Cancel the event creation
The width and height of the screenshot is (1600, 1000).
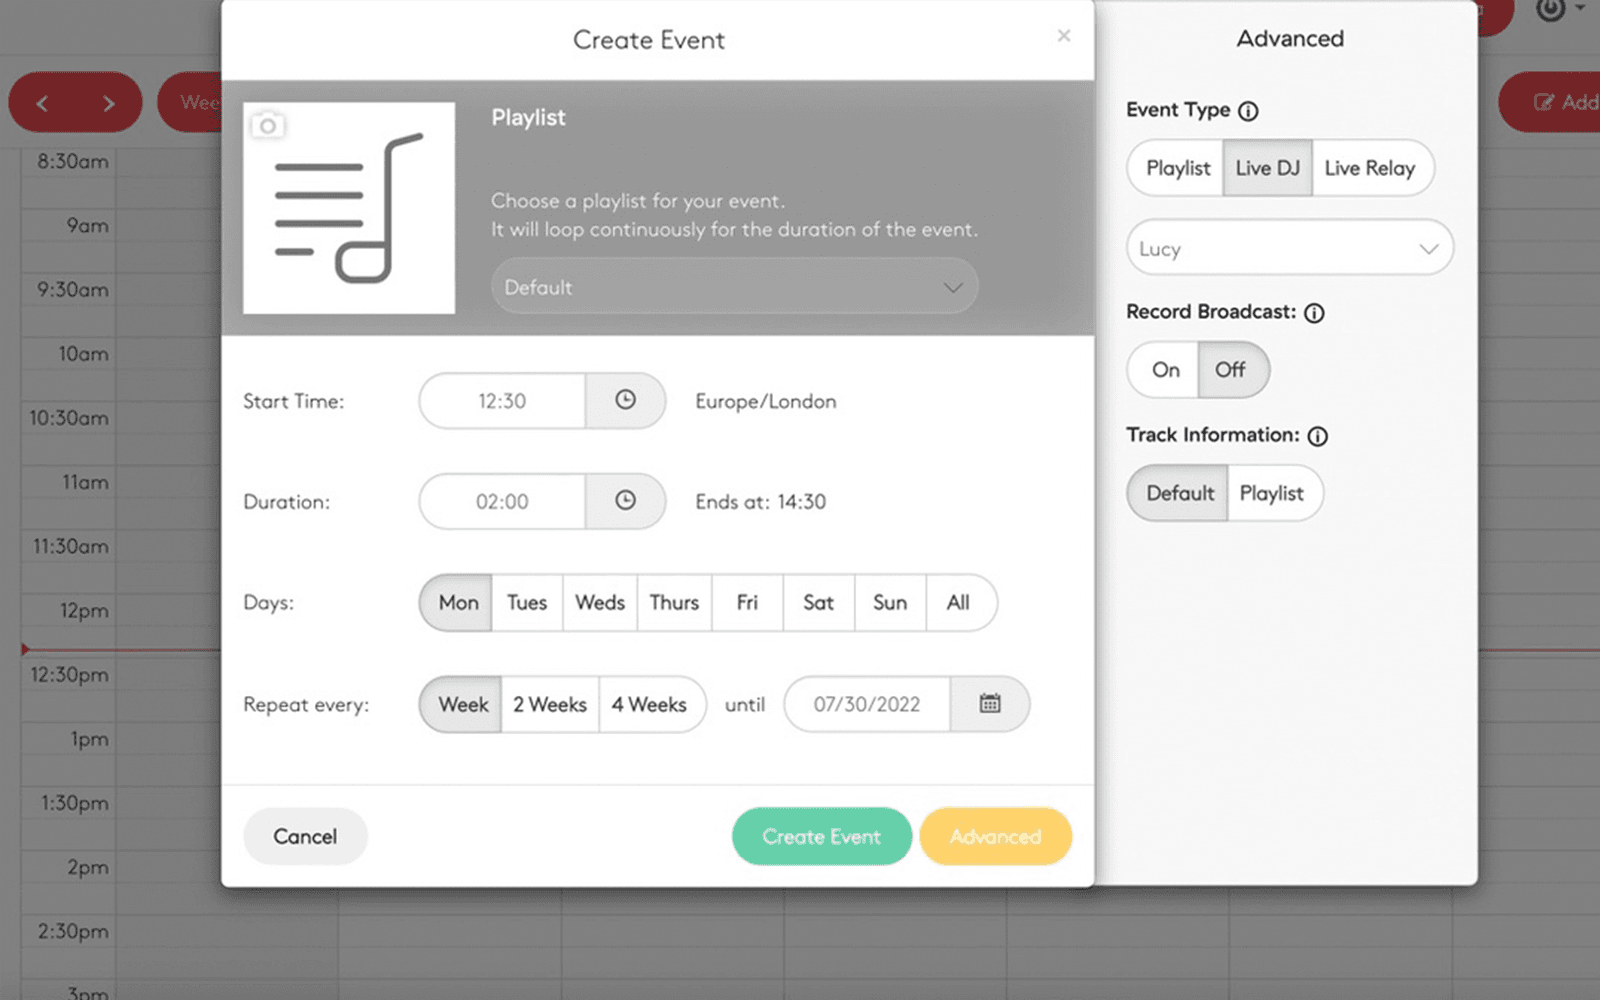click(x=305, y=836)
